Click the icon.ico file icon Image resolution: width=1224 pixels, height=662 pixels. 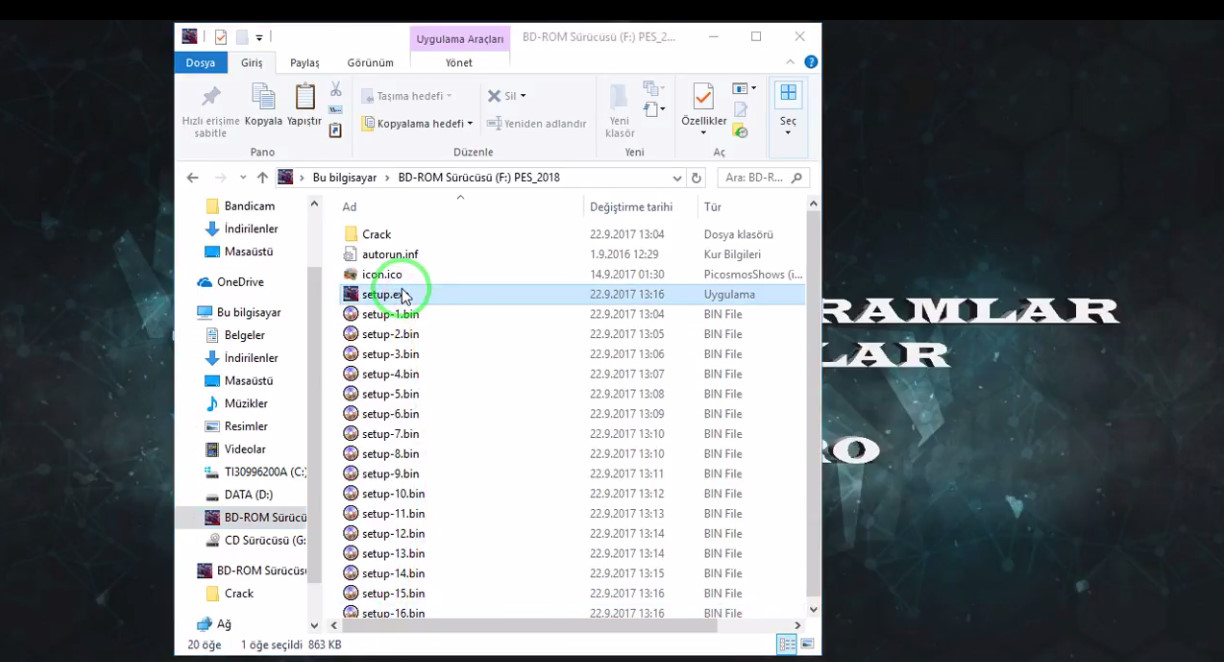click(351, 274)
